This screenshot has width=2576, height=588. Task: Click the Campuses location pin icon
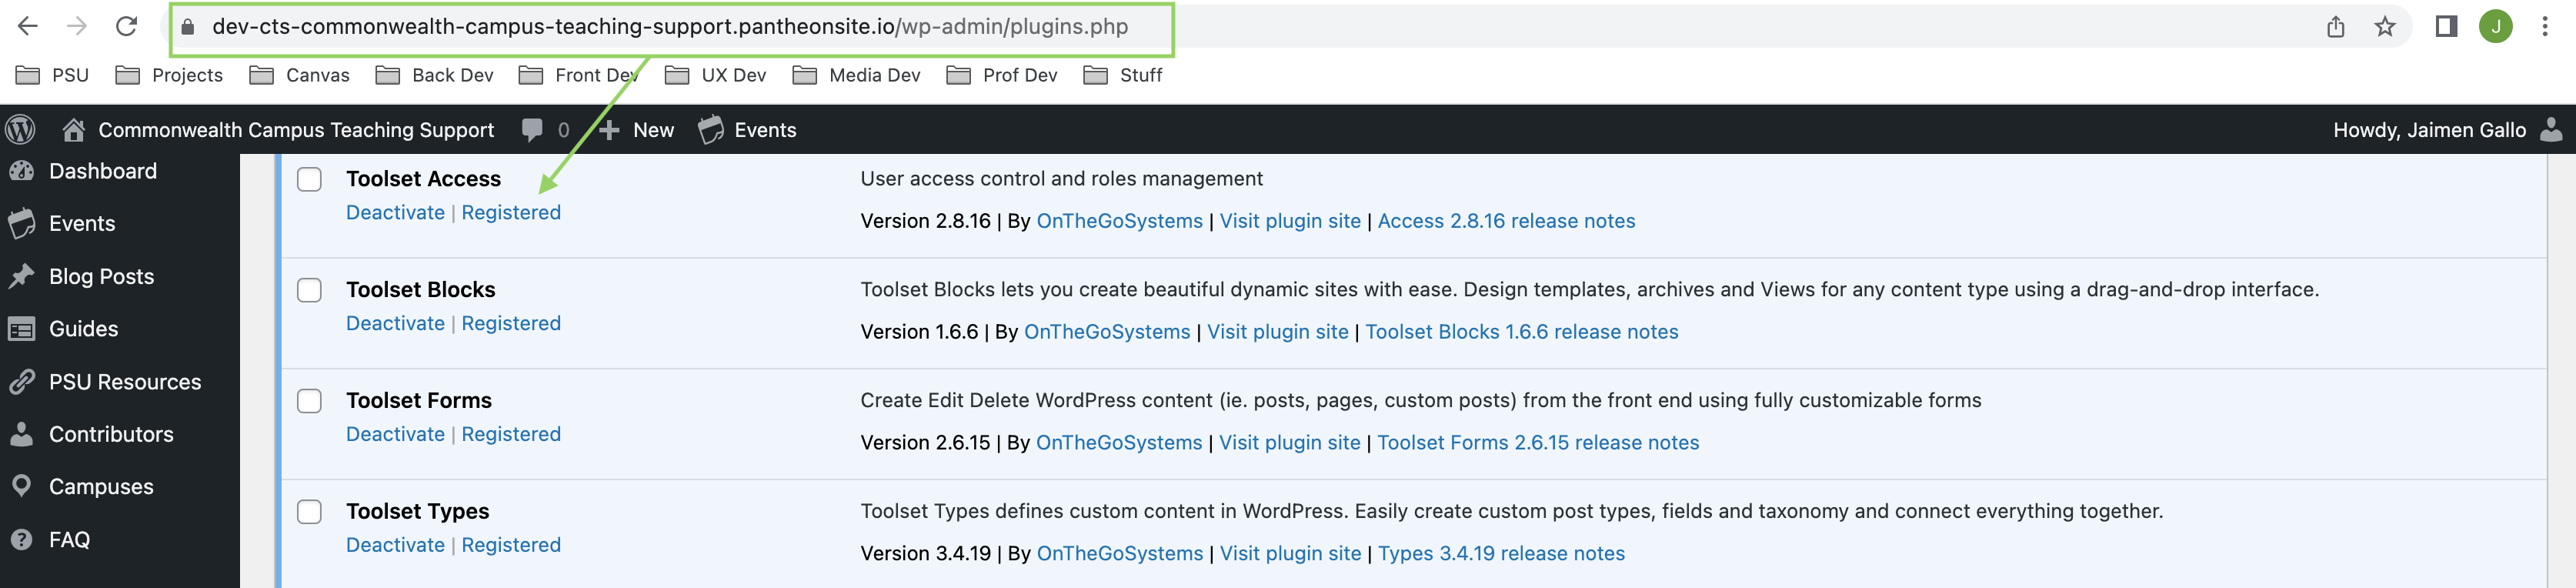(x=22, y=487)
